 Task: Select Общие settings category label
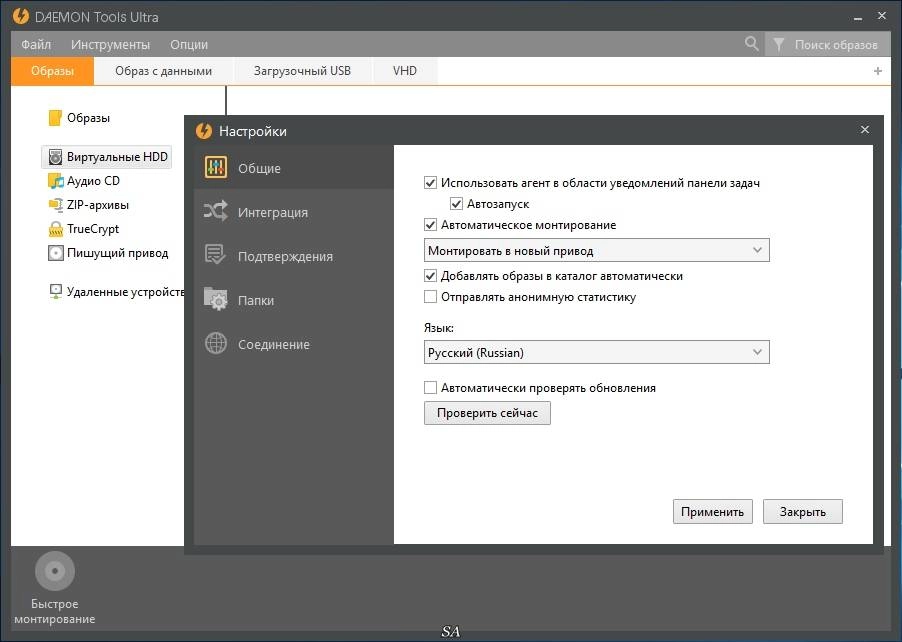pyautogui.click(x=259, y=169)
